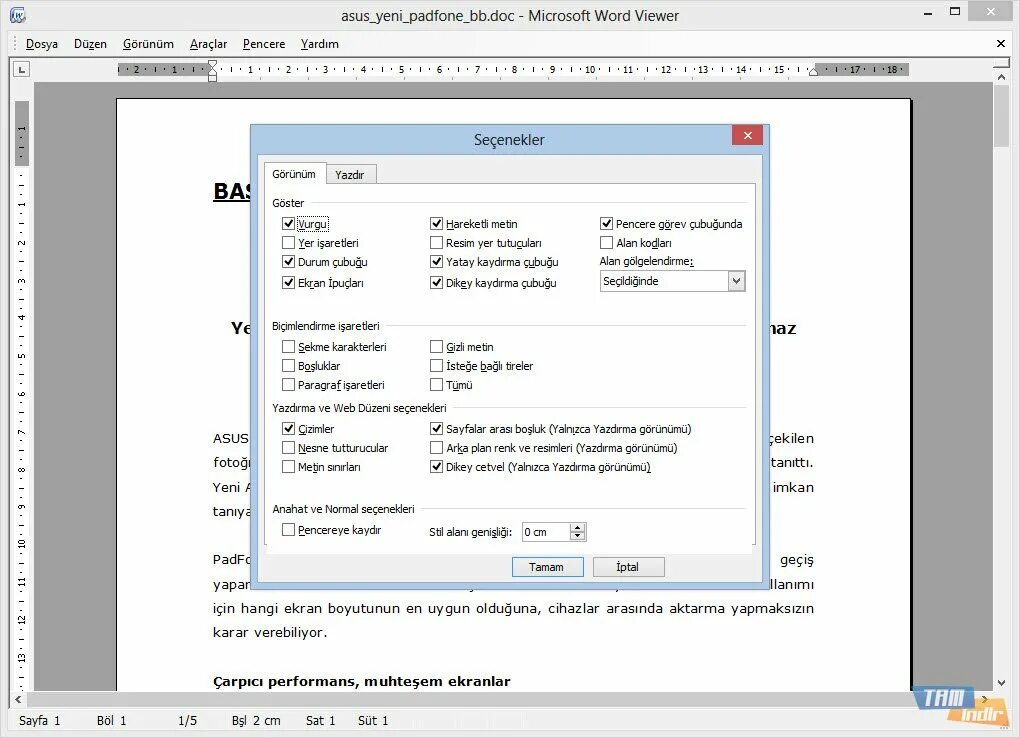Enable Resim yer tutucuları checkbox
The image size is (1020, 738).
point(436,243)
